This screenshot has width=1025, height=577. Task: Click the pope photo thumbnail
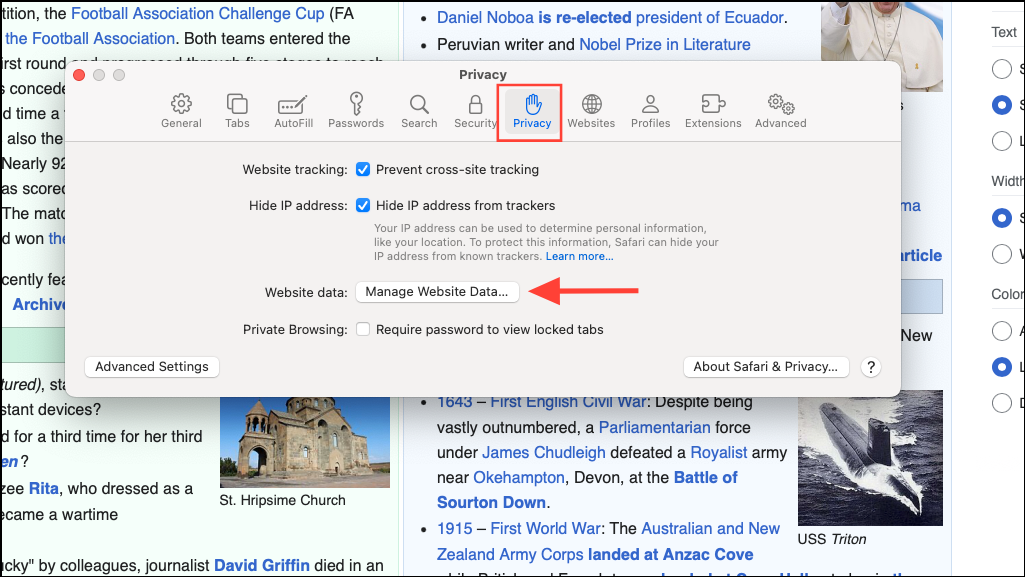click(882, 46)
